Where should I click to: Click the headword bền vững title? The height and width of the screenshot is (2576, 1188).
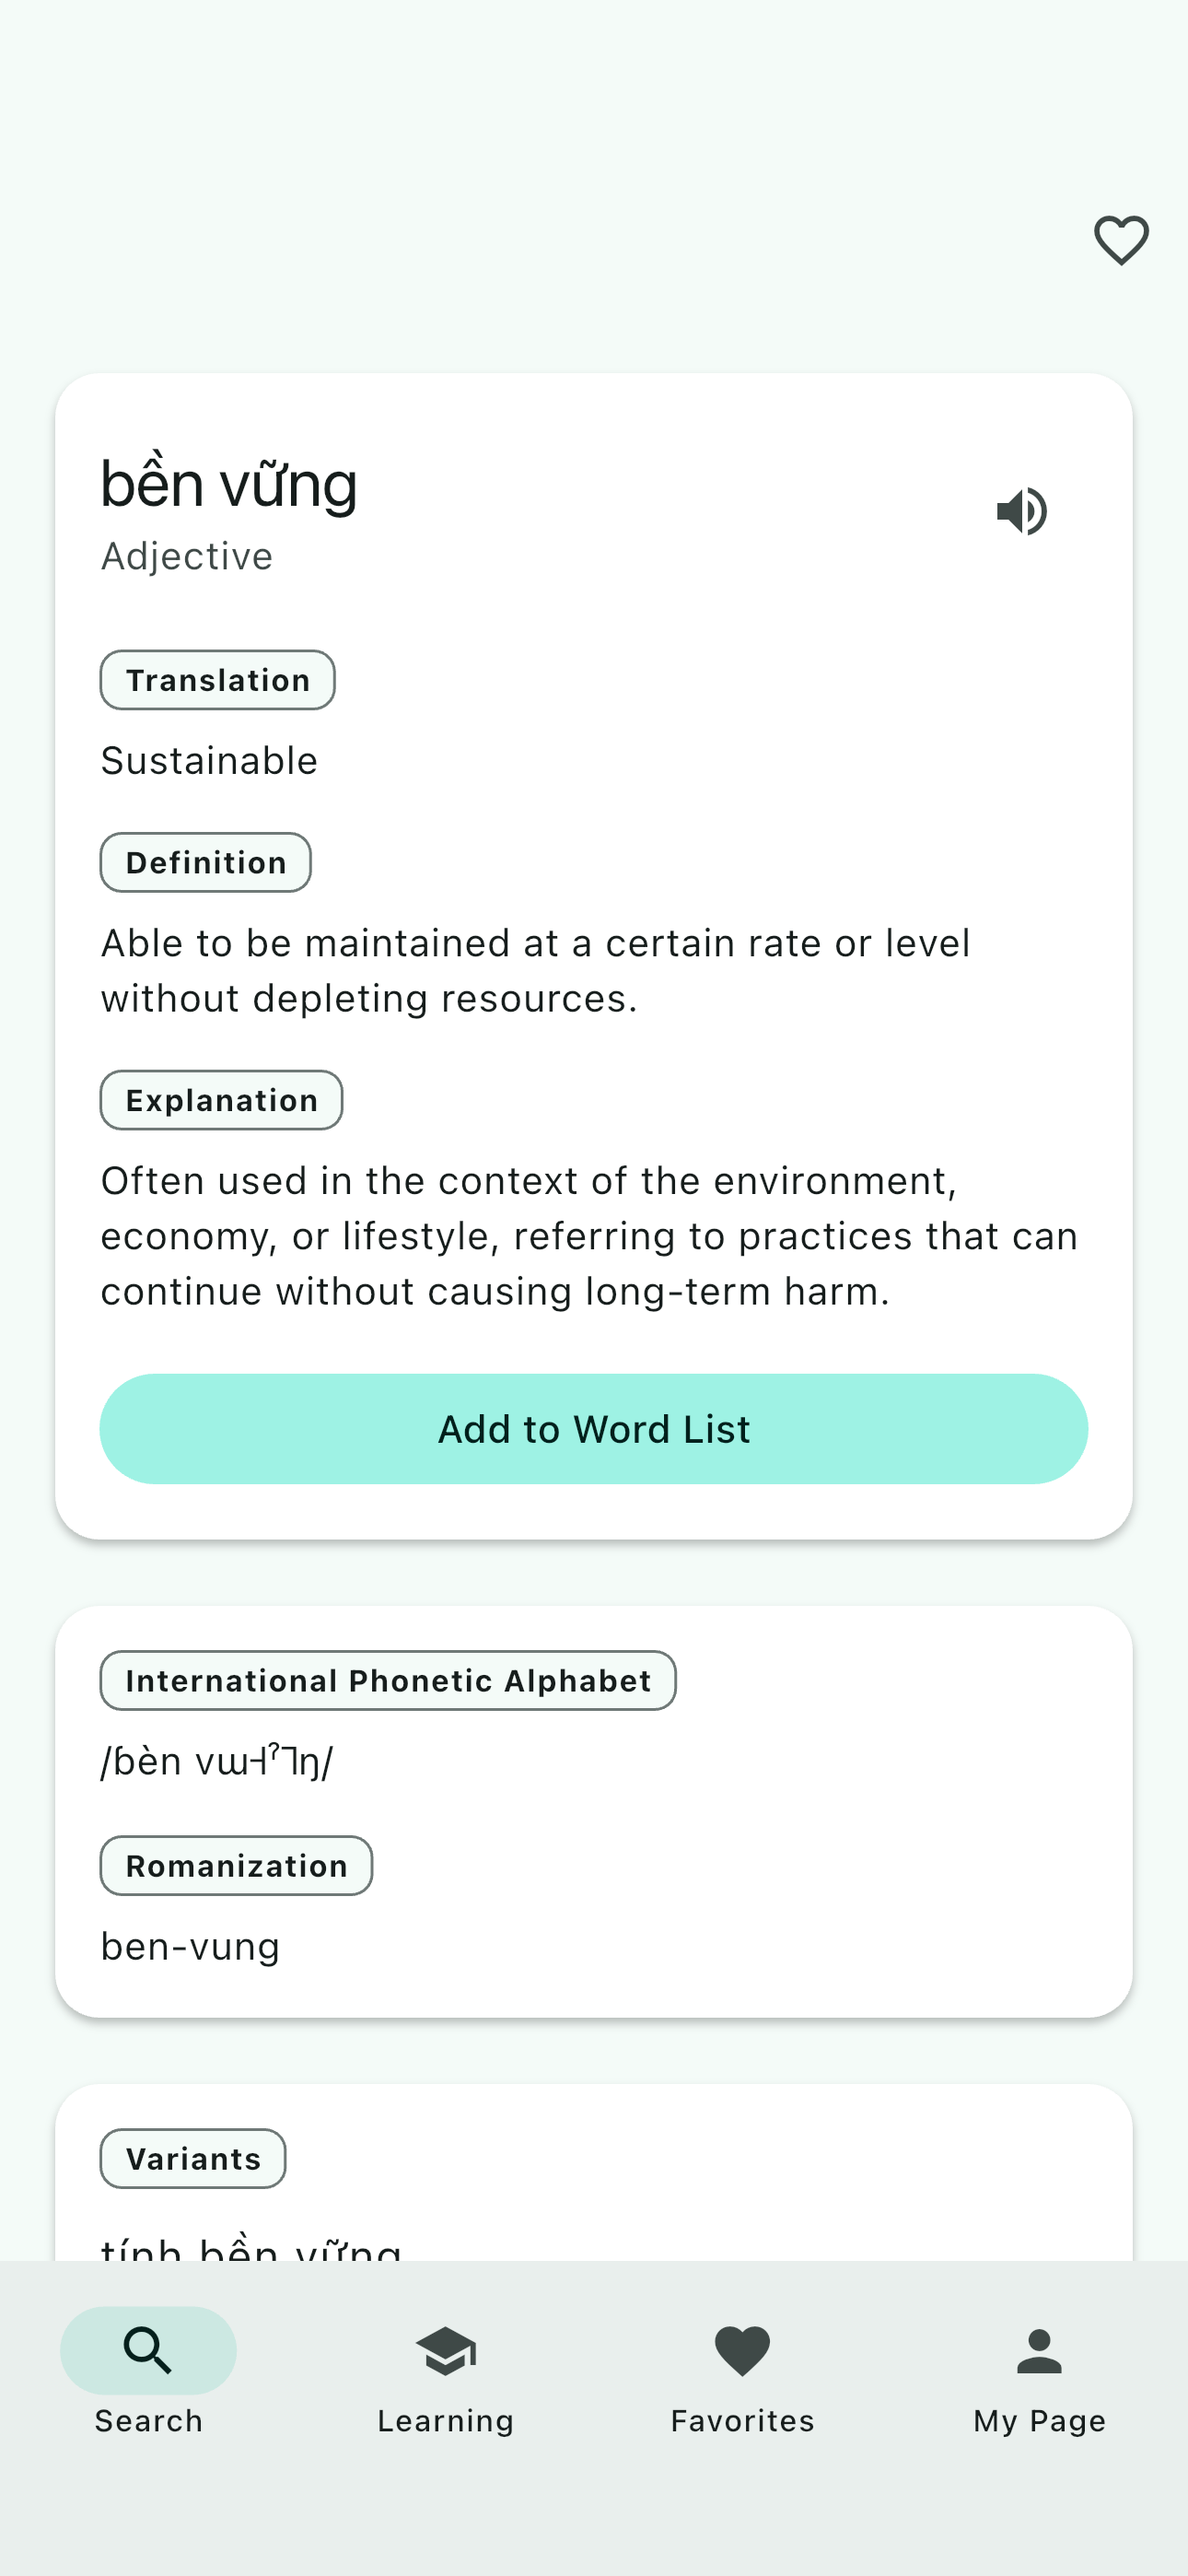coord(229,484)
